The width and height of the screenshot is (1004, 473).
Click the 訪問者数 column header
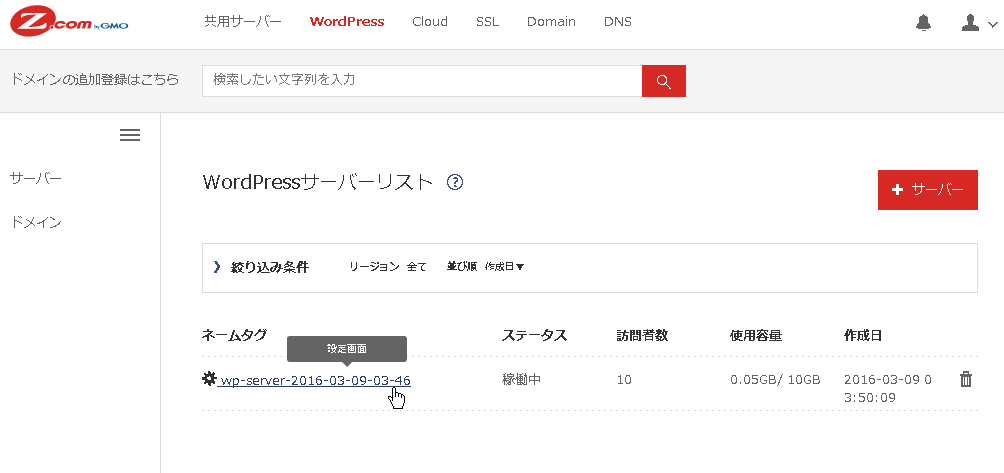642,335
